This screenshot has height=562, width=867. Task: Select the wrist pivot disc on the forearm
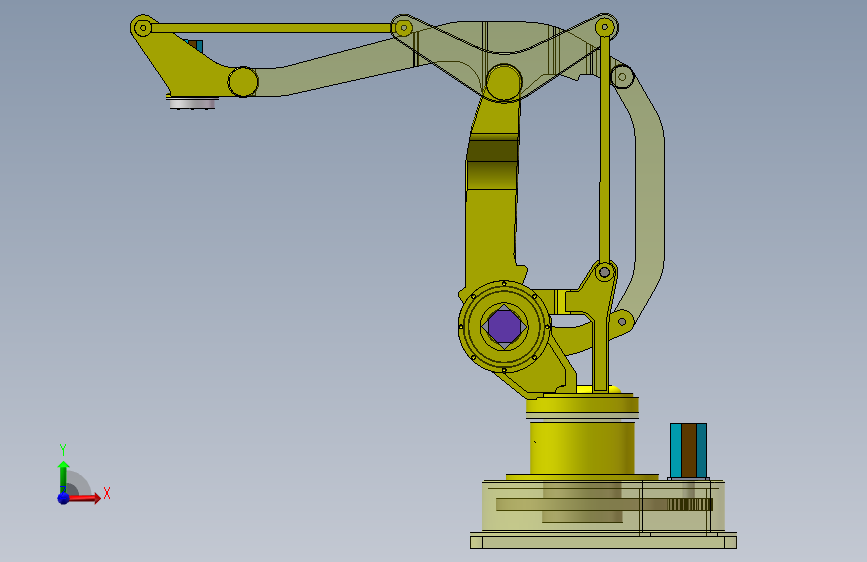point(243,82)
